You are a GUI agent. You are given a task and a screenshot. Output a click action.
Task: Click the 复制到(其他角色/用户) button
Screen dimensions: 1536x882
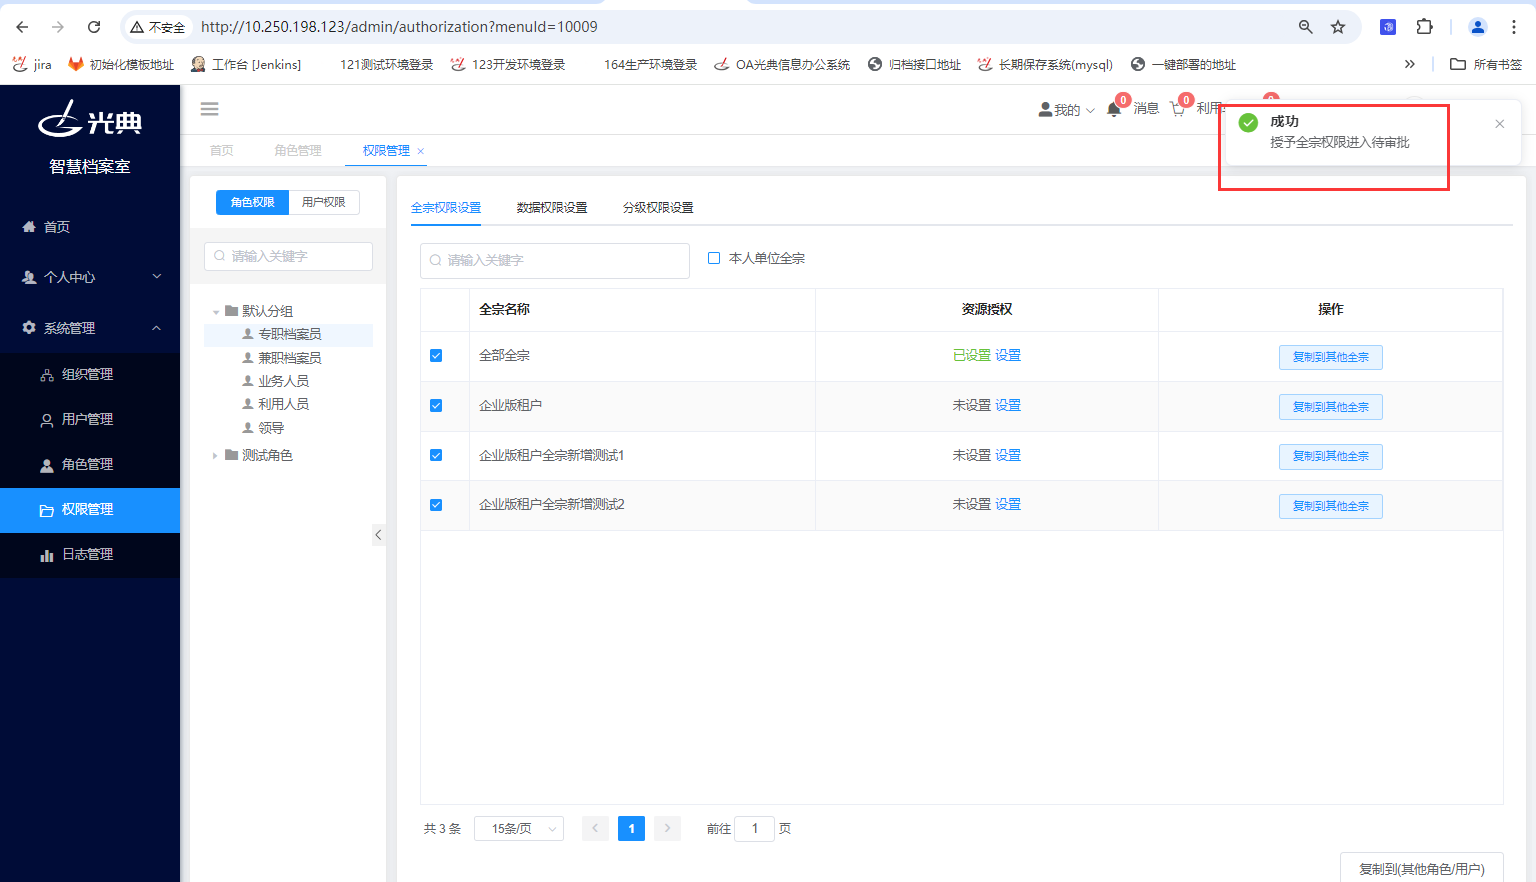(1422, 868)
